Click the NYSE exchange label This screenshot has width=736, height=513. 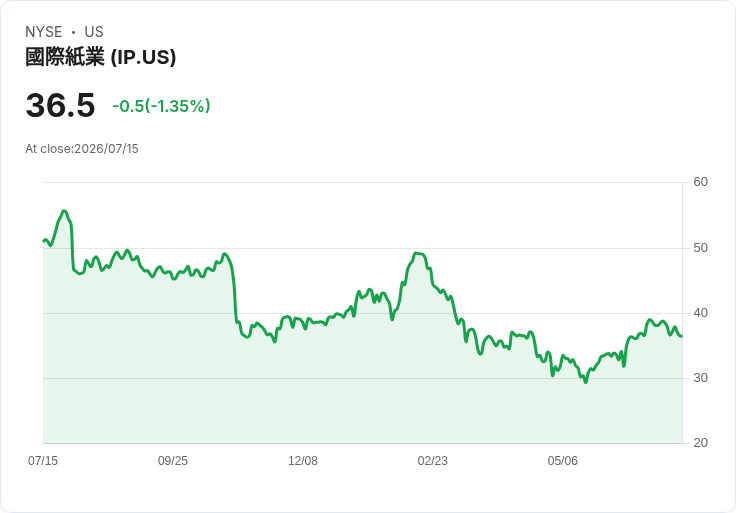pos(44,32)
